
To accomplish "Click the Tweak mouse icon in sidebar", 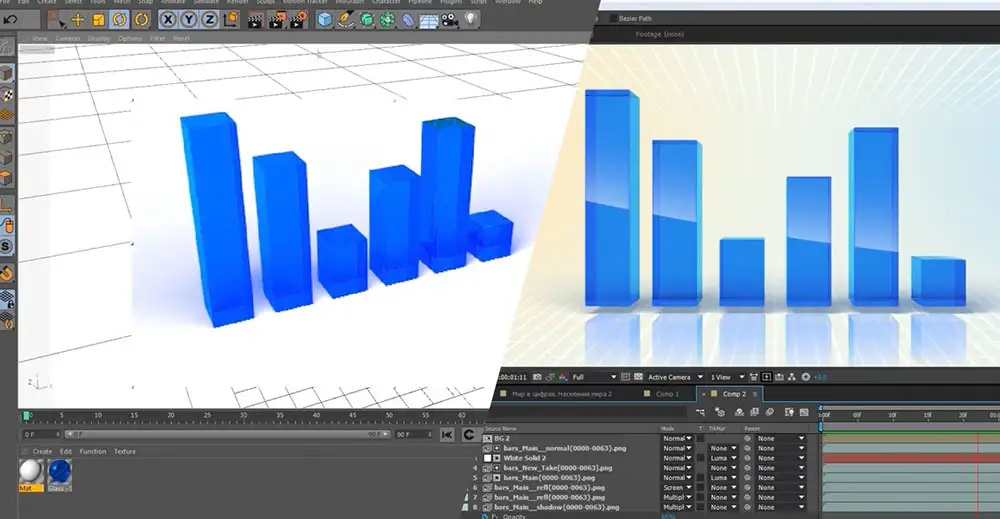I will pyautogui.click(x=6, y=225).
